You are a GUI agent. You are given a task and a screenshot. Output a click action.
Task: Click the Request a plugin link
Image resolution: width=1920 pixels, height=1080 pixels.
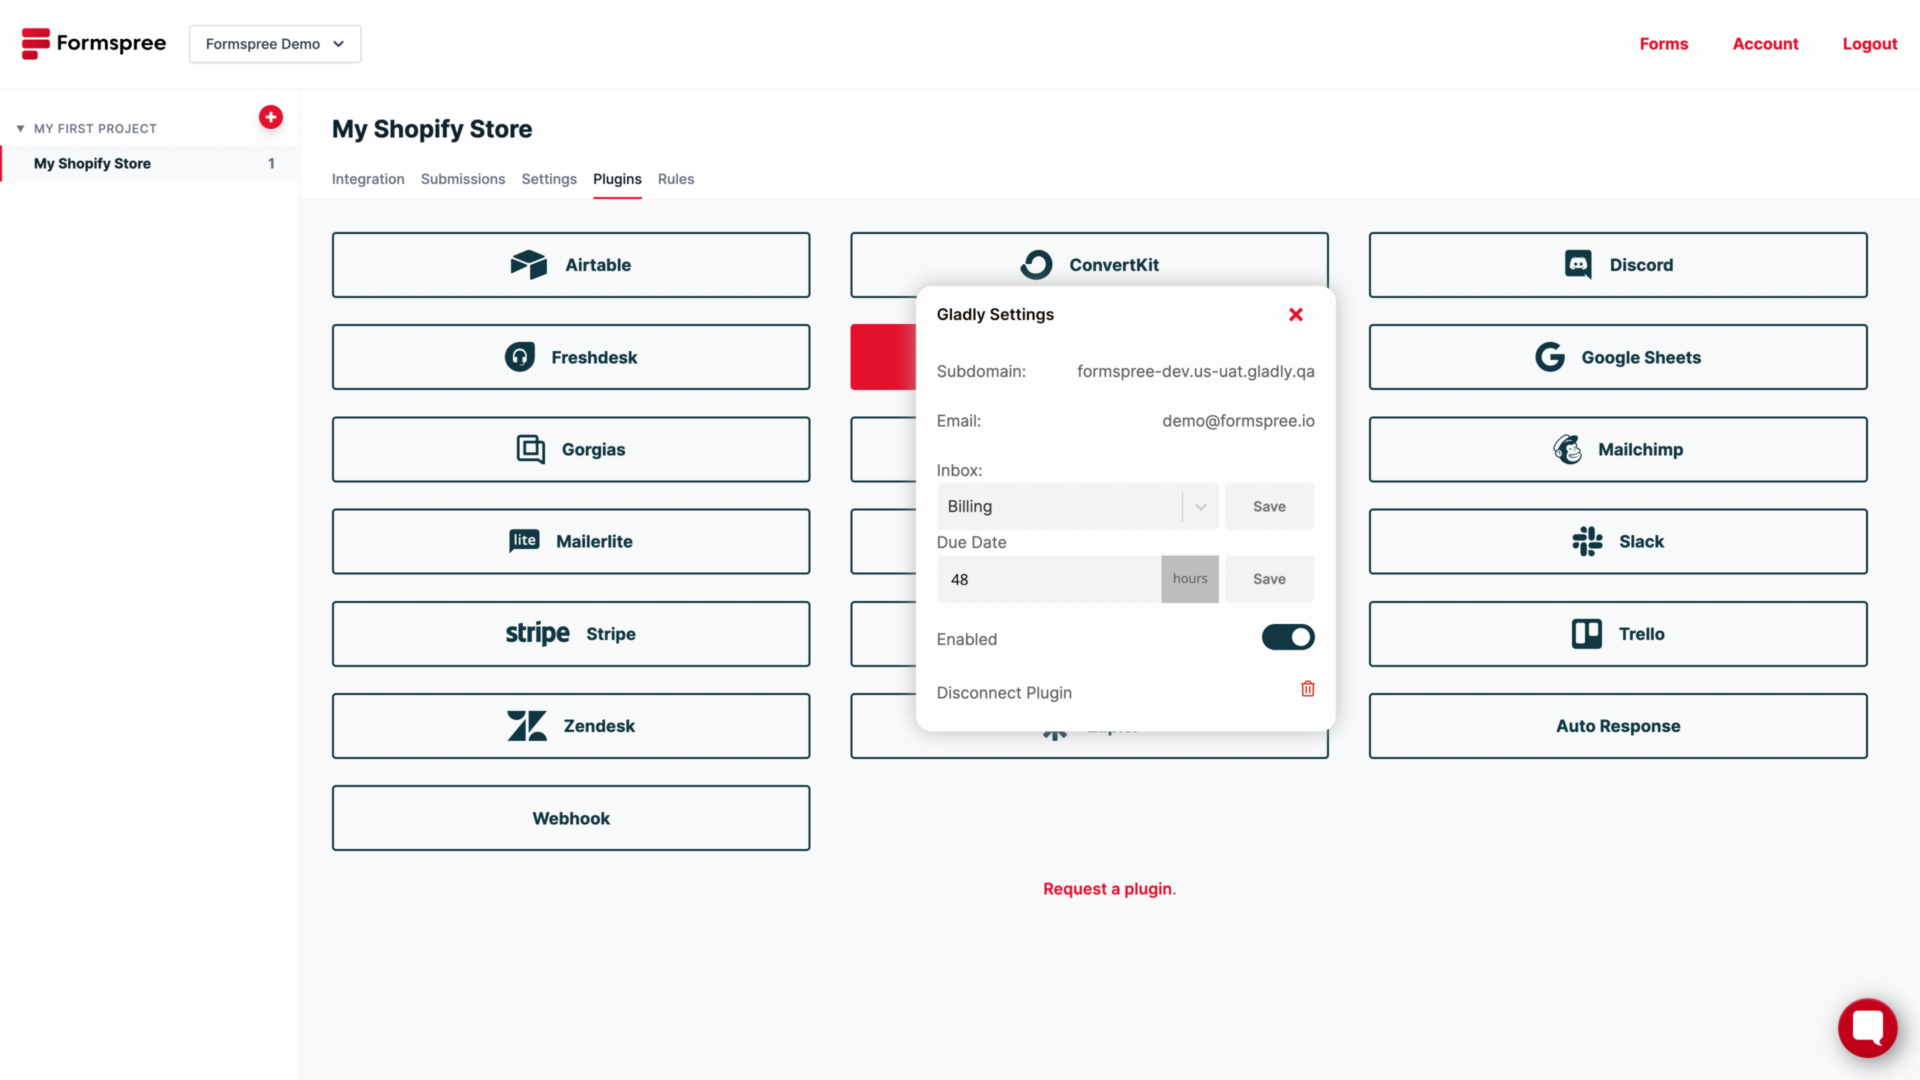point(1107,889)
